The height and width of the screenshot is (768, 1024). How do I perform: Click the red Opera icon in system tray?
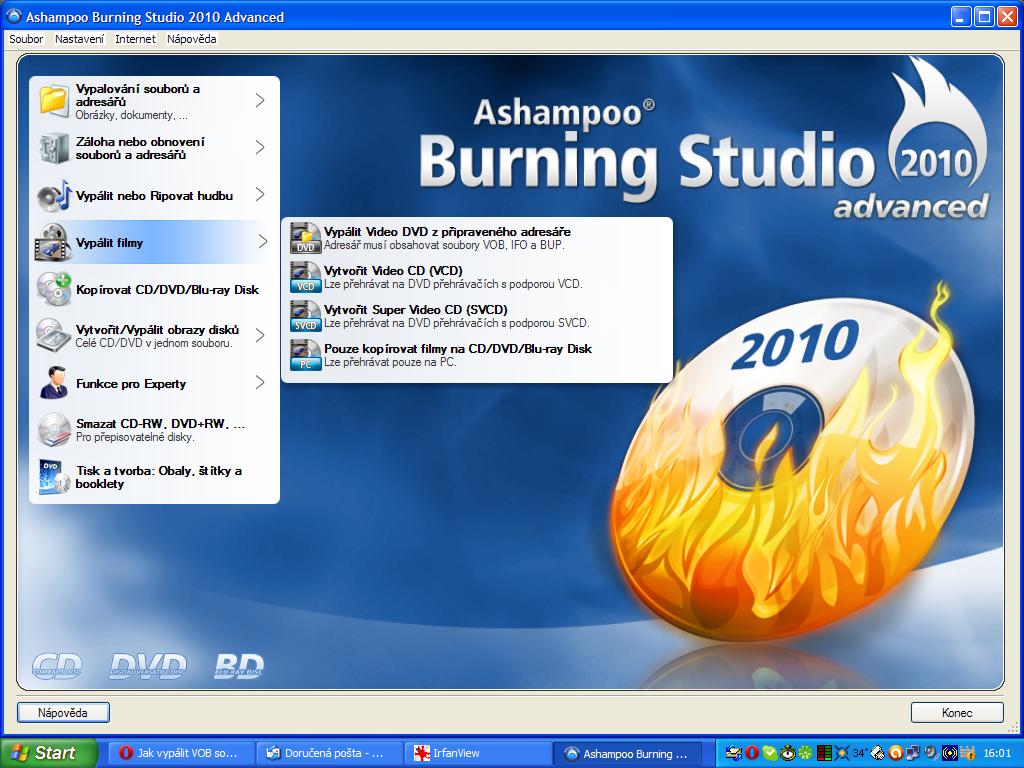pyautogui.click(x=752, y=753)
